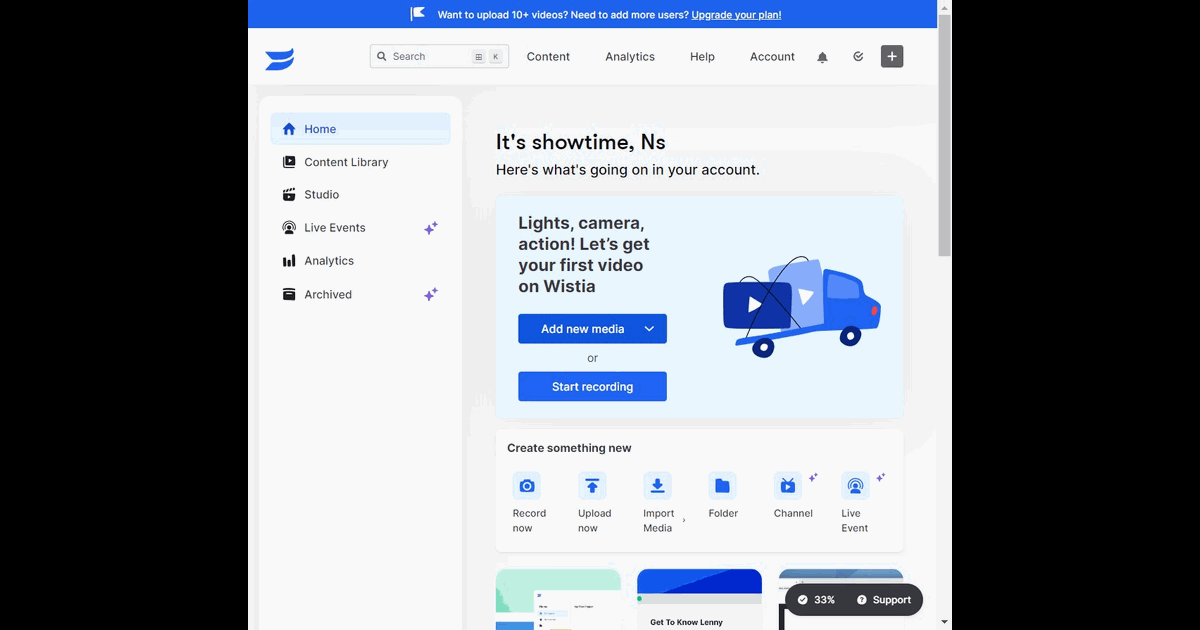Click the Upload now arrow icon
Image resolution: width=1200 pixels, height=630 pixels.
(x=592, y=486)
